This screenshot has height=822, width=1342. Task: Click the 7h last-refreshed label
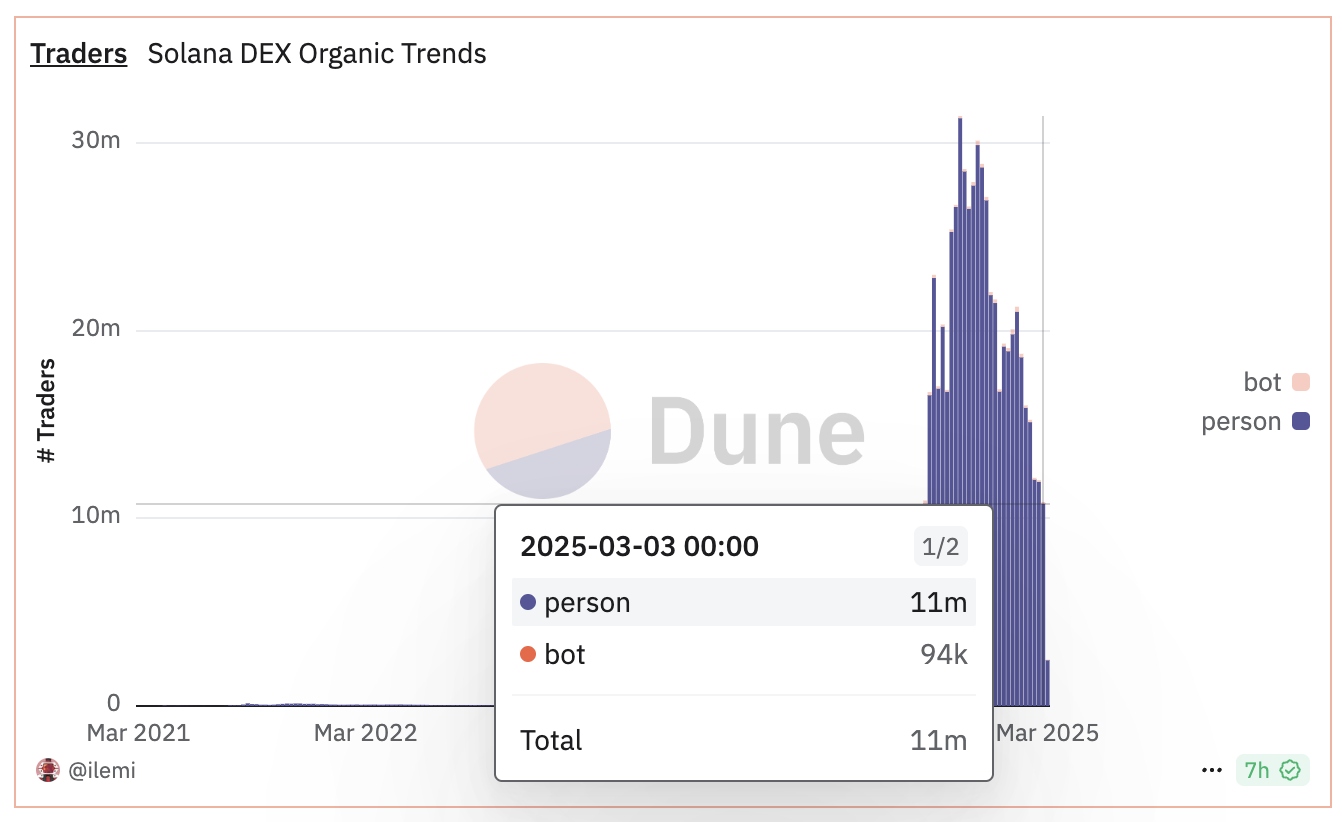tap(1257, 770)
